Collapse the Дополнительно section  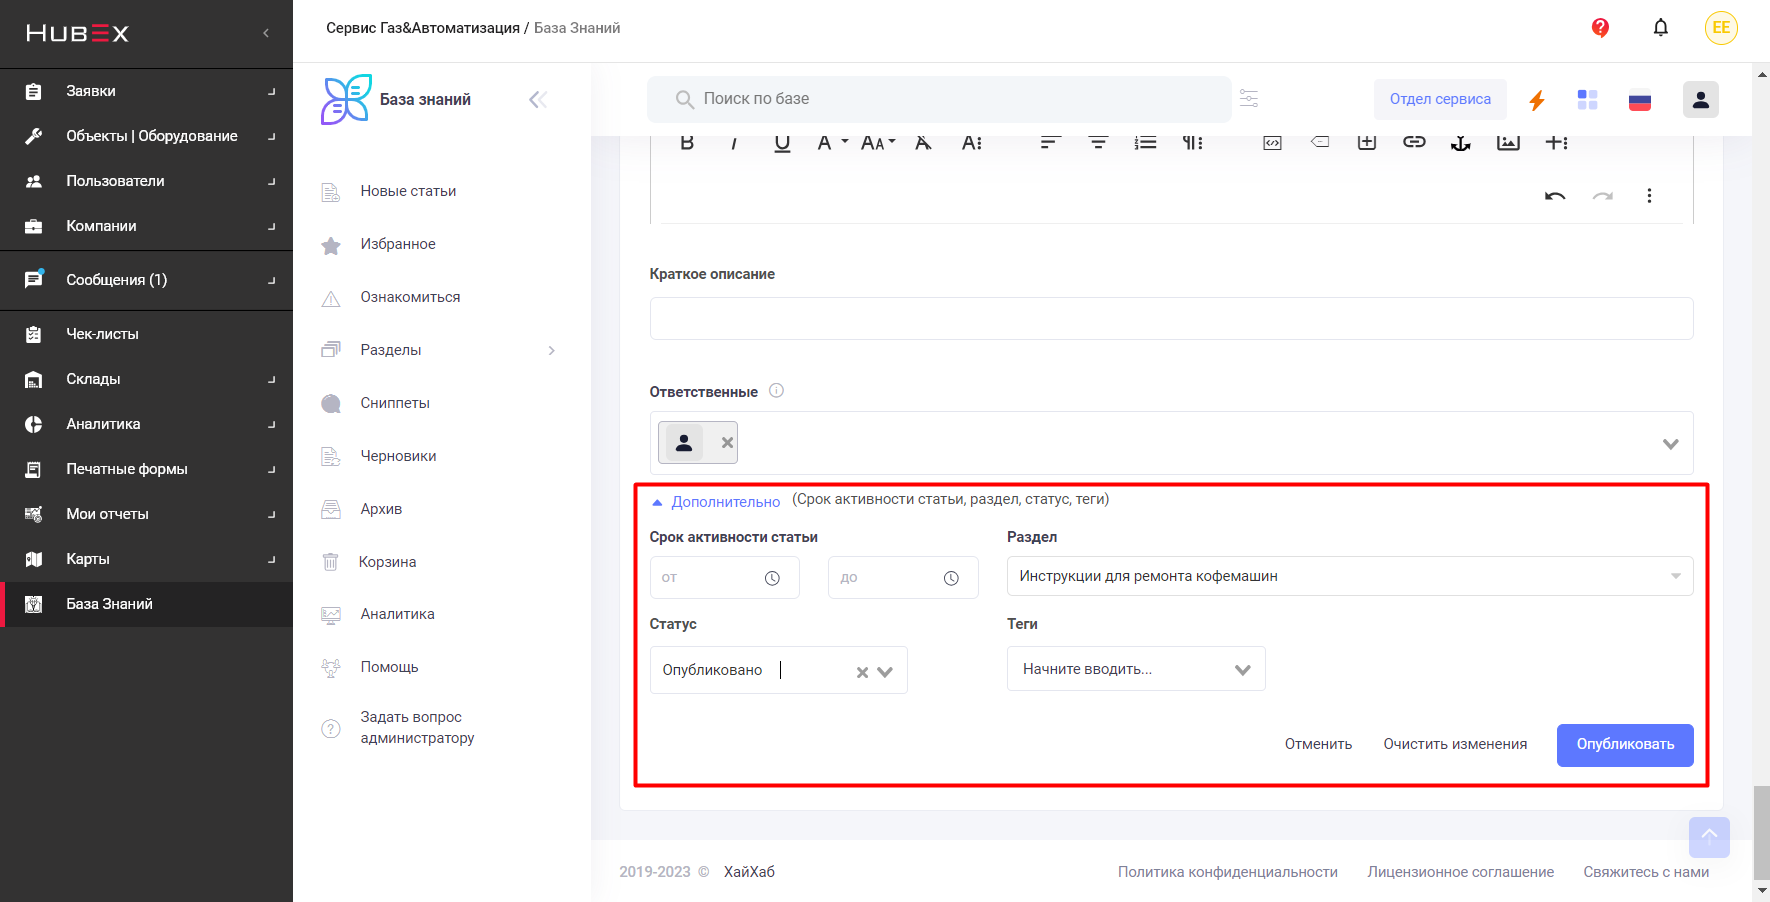pos(715,502)
